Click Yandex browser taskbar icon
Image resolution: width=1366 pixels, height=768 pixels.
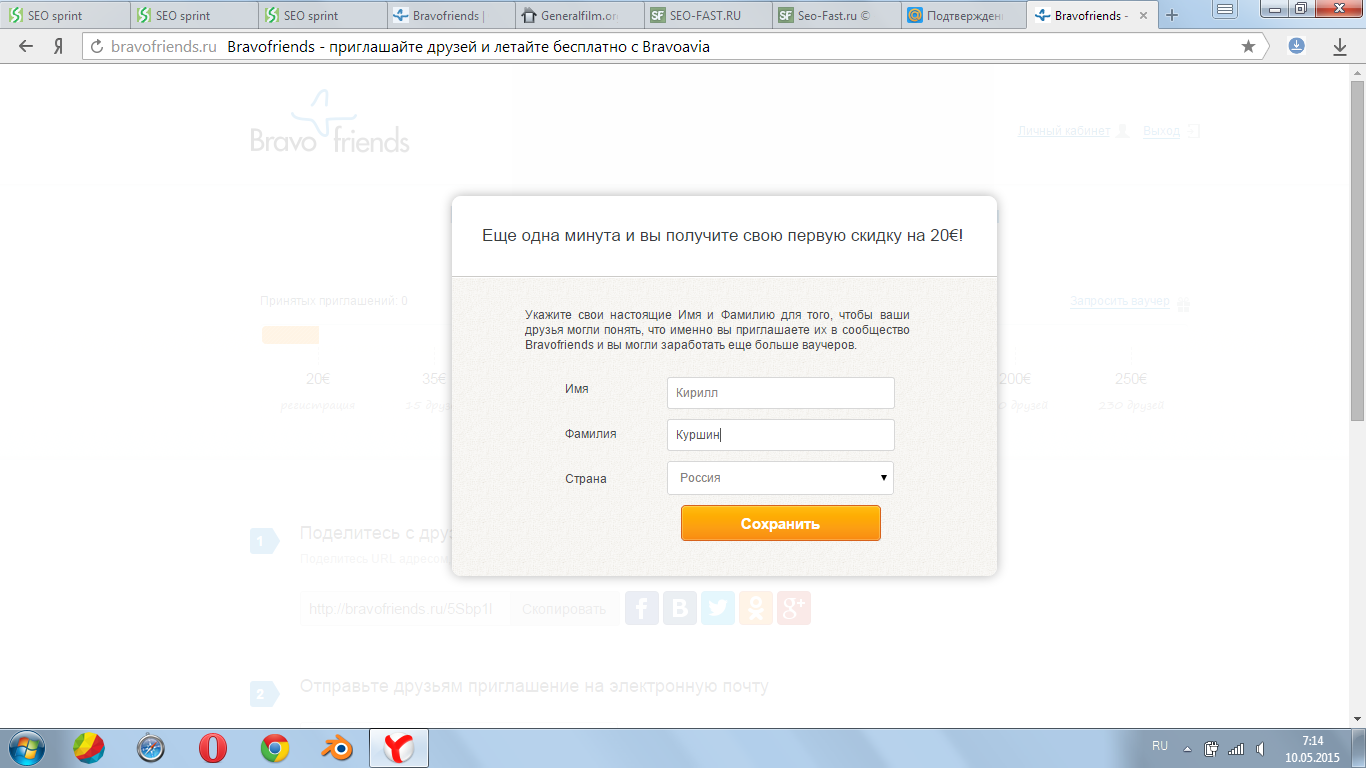click(400, 748)
